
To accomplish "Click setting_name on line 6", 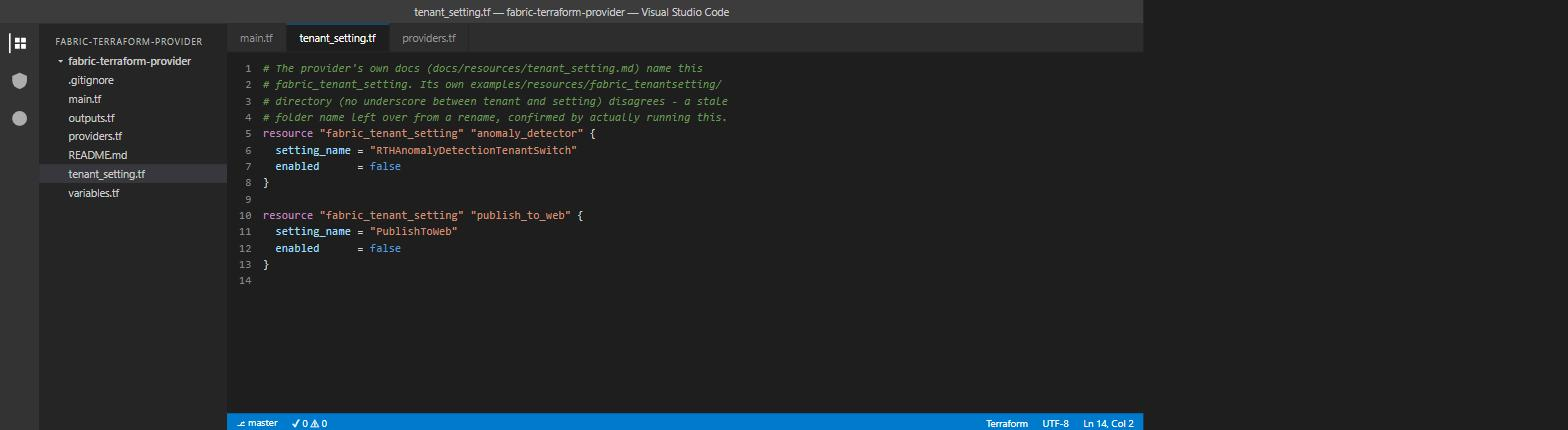I will [x=313, y=150].
